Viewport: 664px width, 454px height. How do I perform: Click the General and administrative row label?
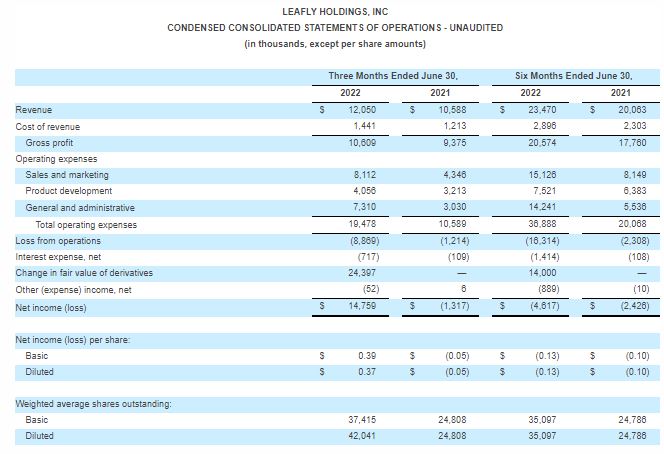tap(80, 208)
